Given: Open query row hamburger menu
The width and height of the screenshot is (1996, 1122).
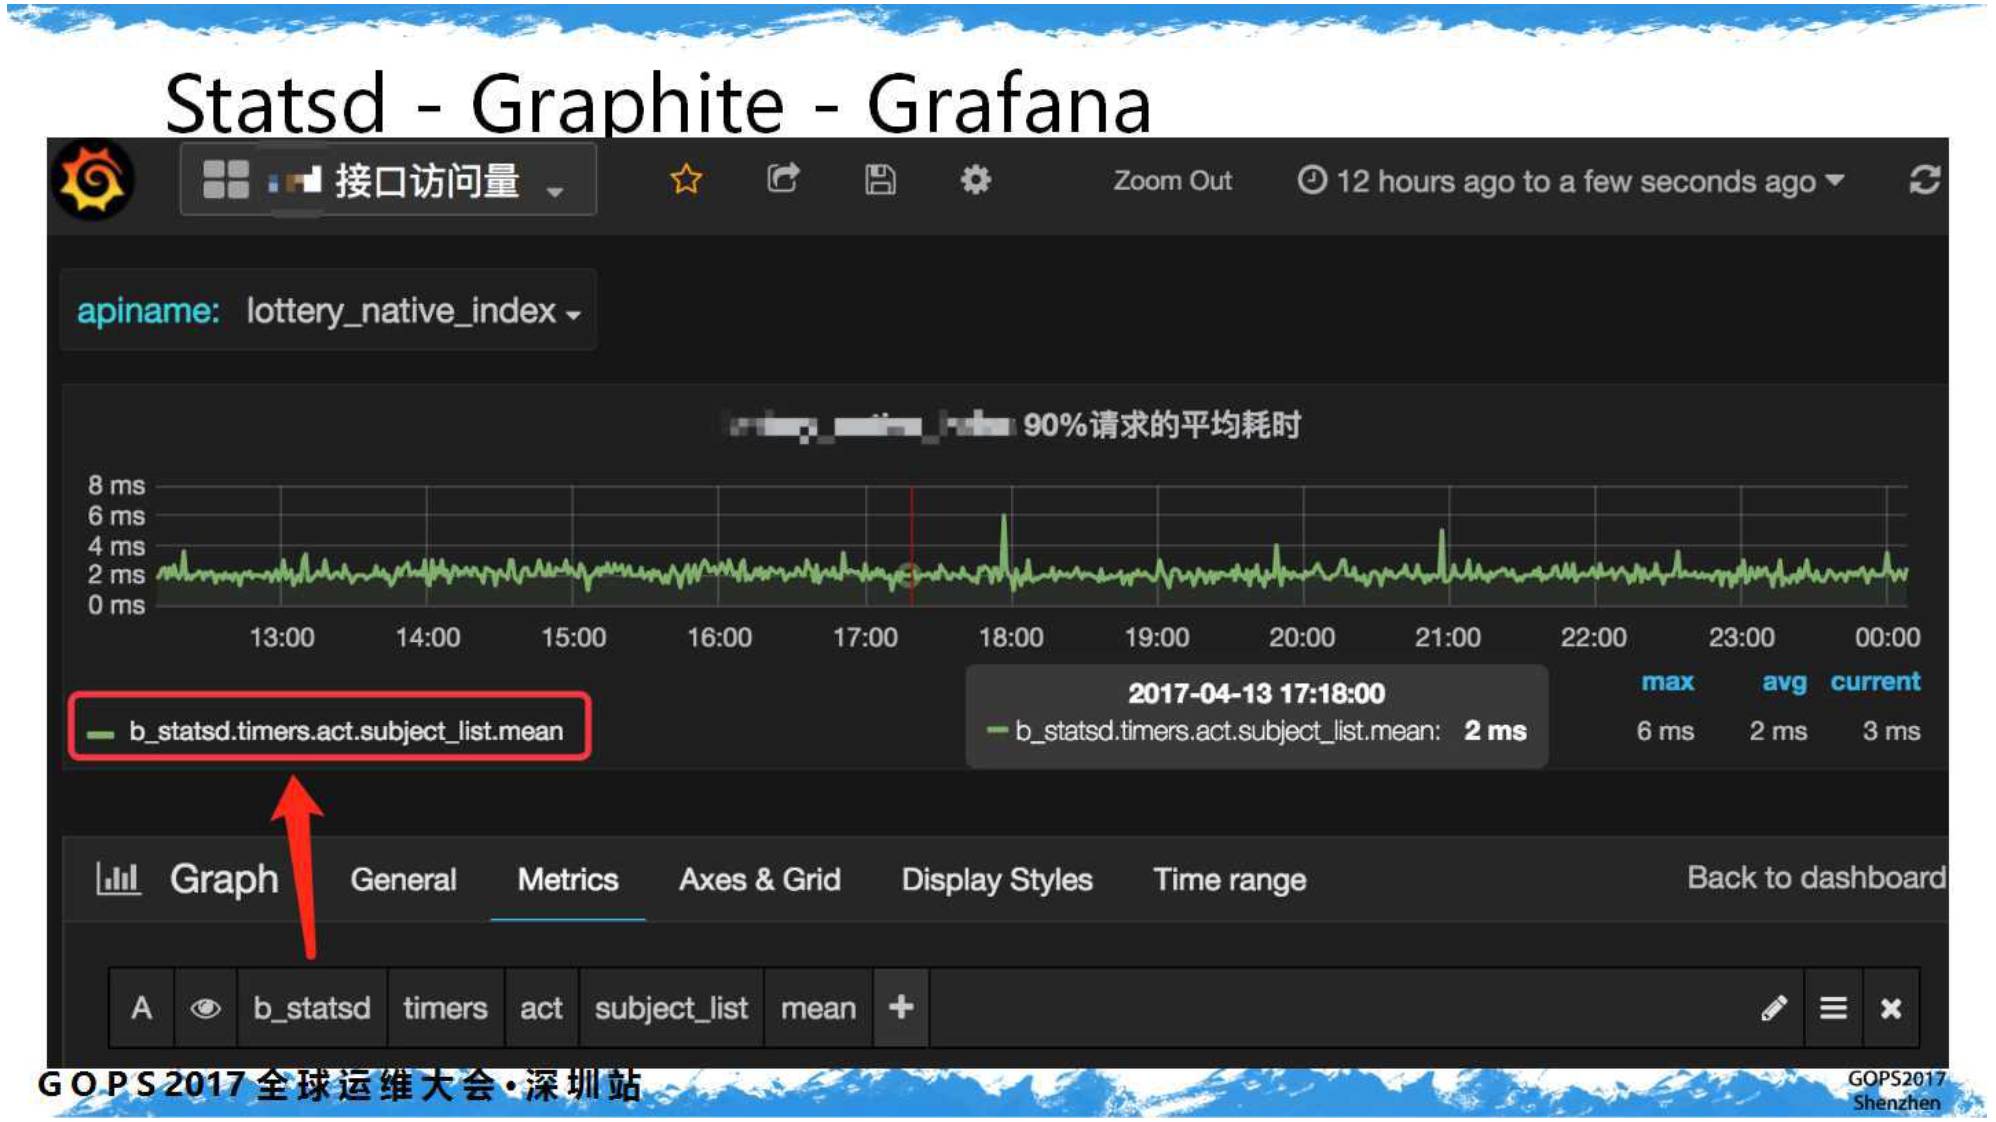Looking at the screenshot, I should [1832, 1008].
